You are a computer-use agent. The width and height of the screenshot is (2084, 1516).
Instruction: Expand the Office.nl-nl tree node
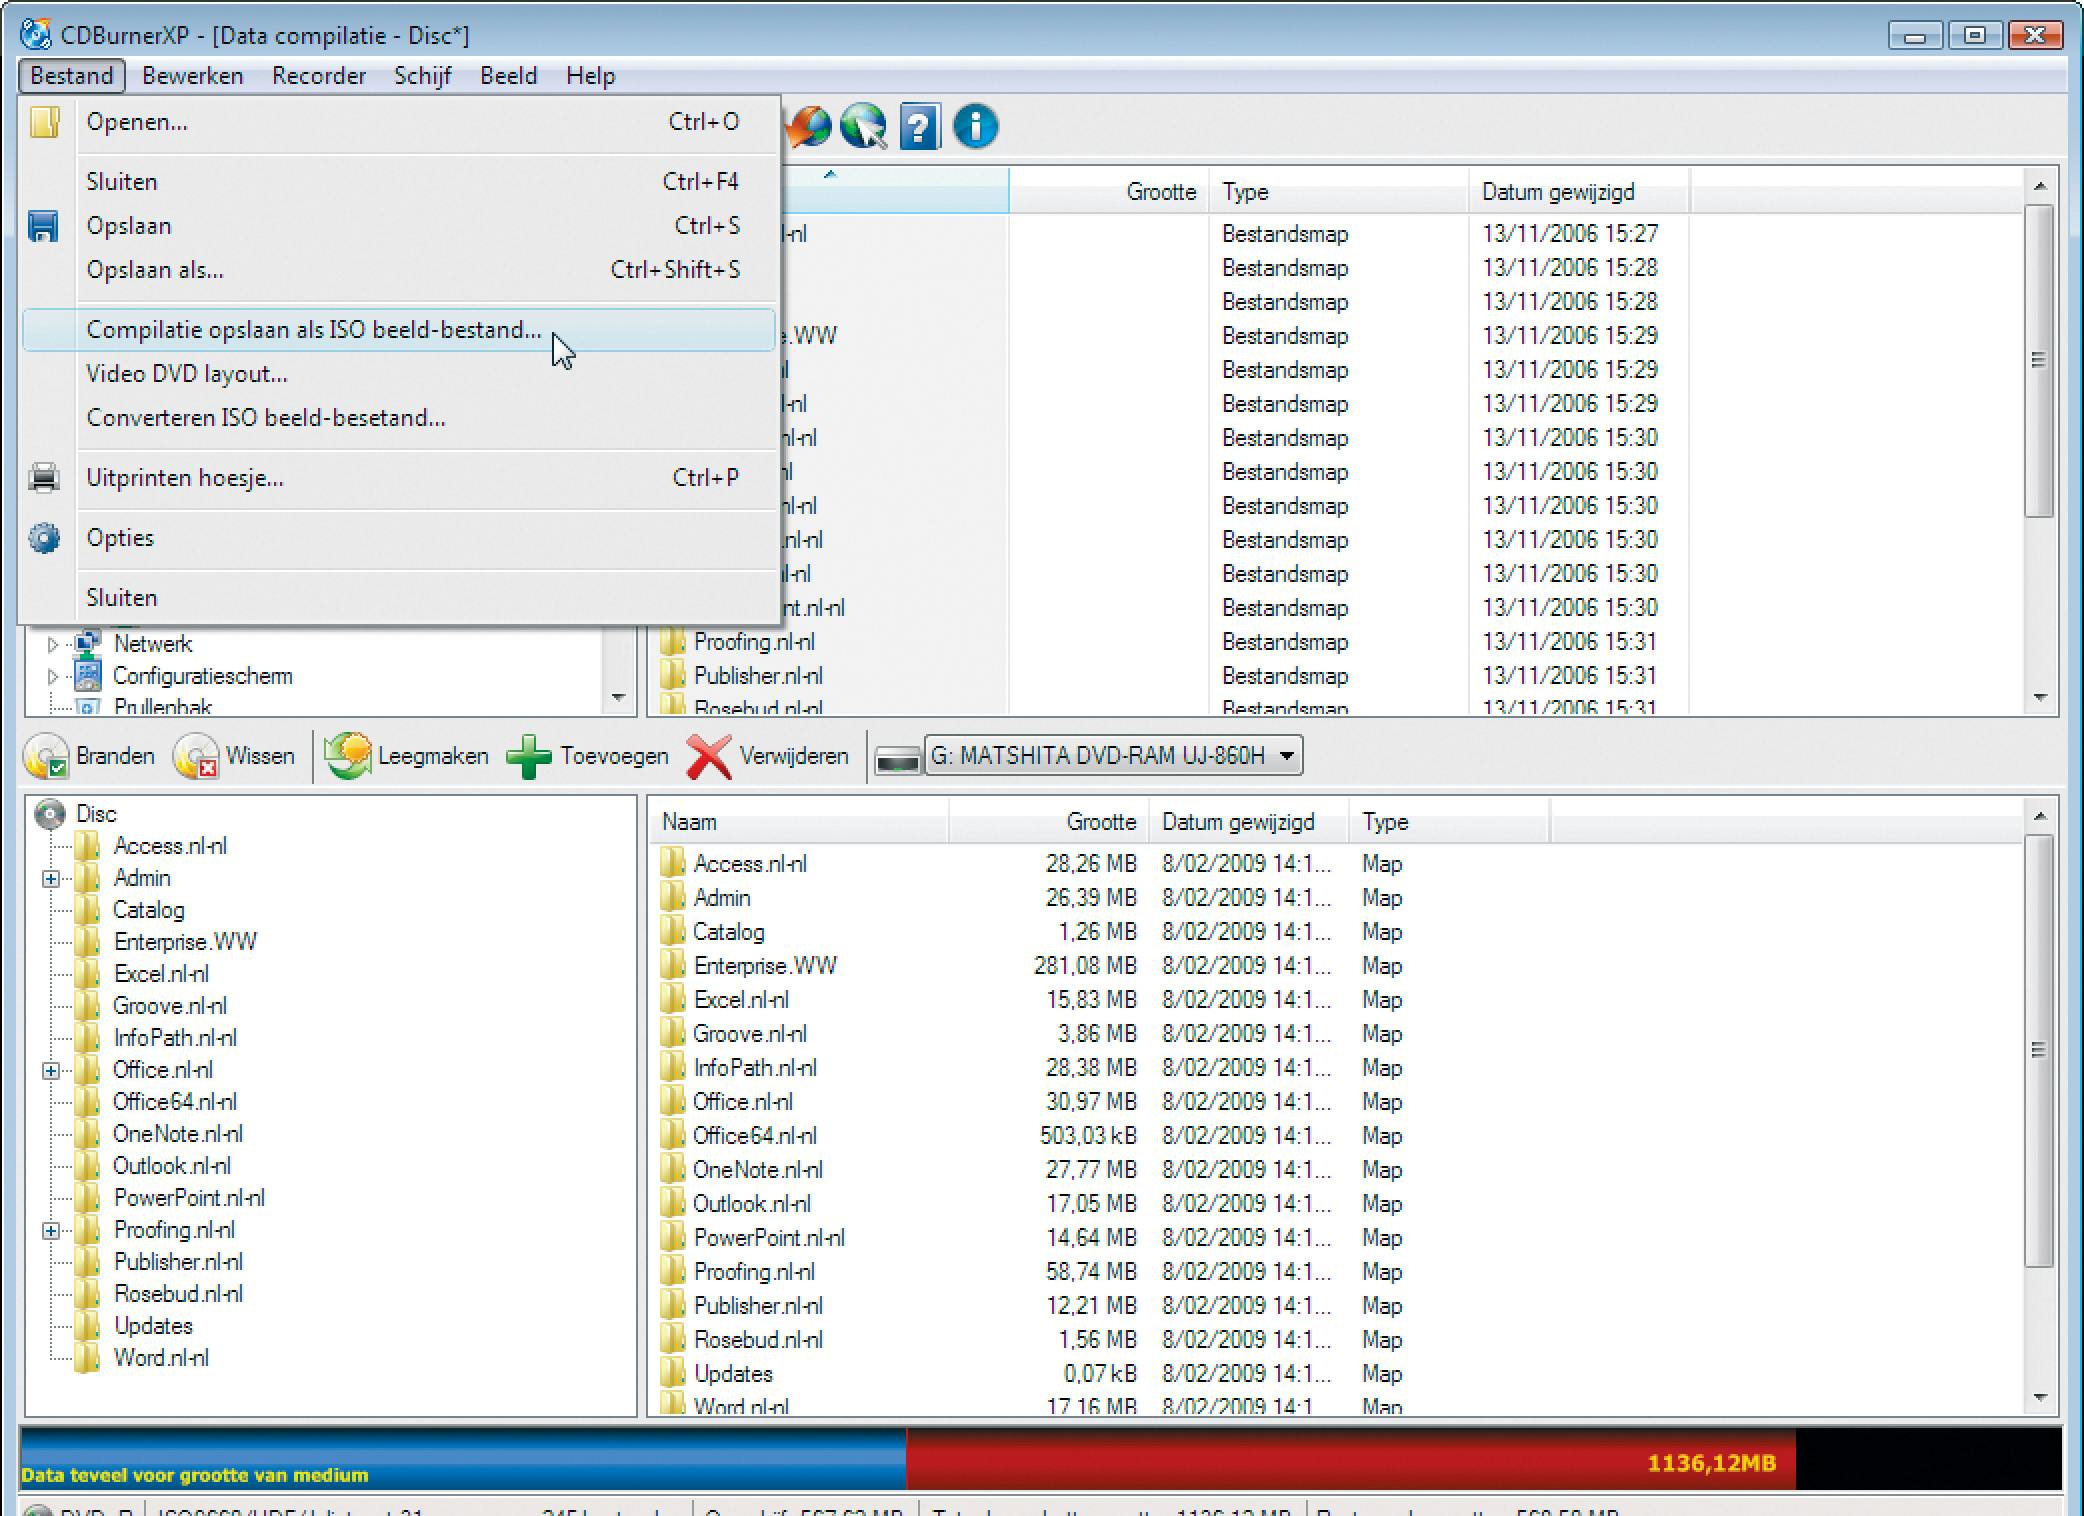(51, 1071)
